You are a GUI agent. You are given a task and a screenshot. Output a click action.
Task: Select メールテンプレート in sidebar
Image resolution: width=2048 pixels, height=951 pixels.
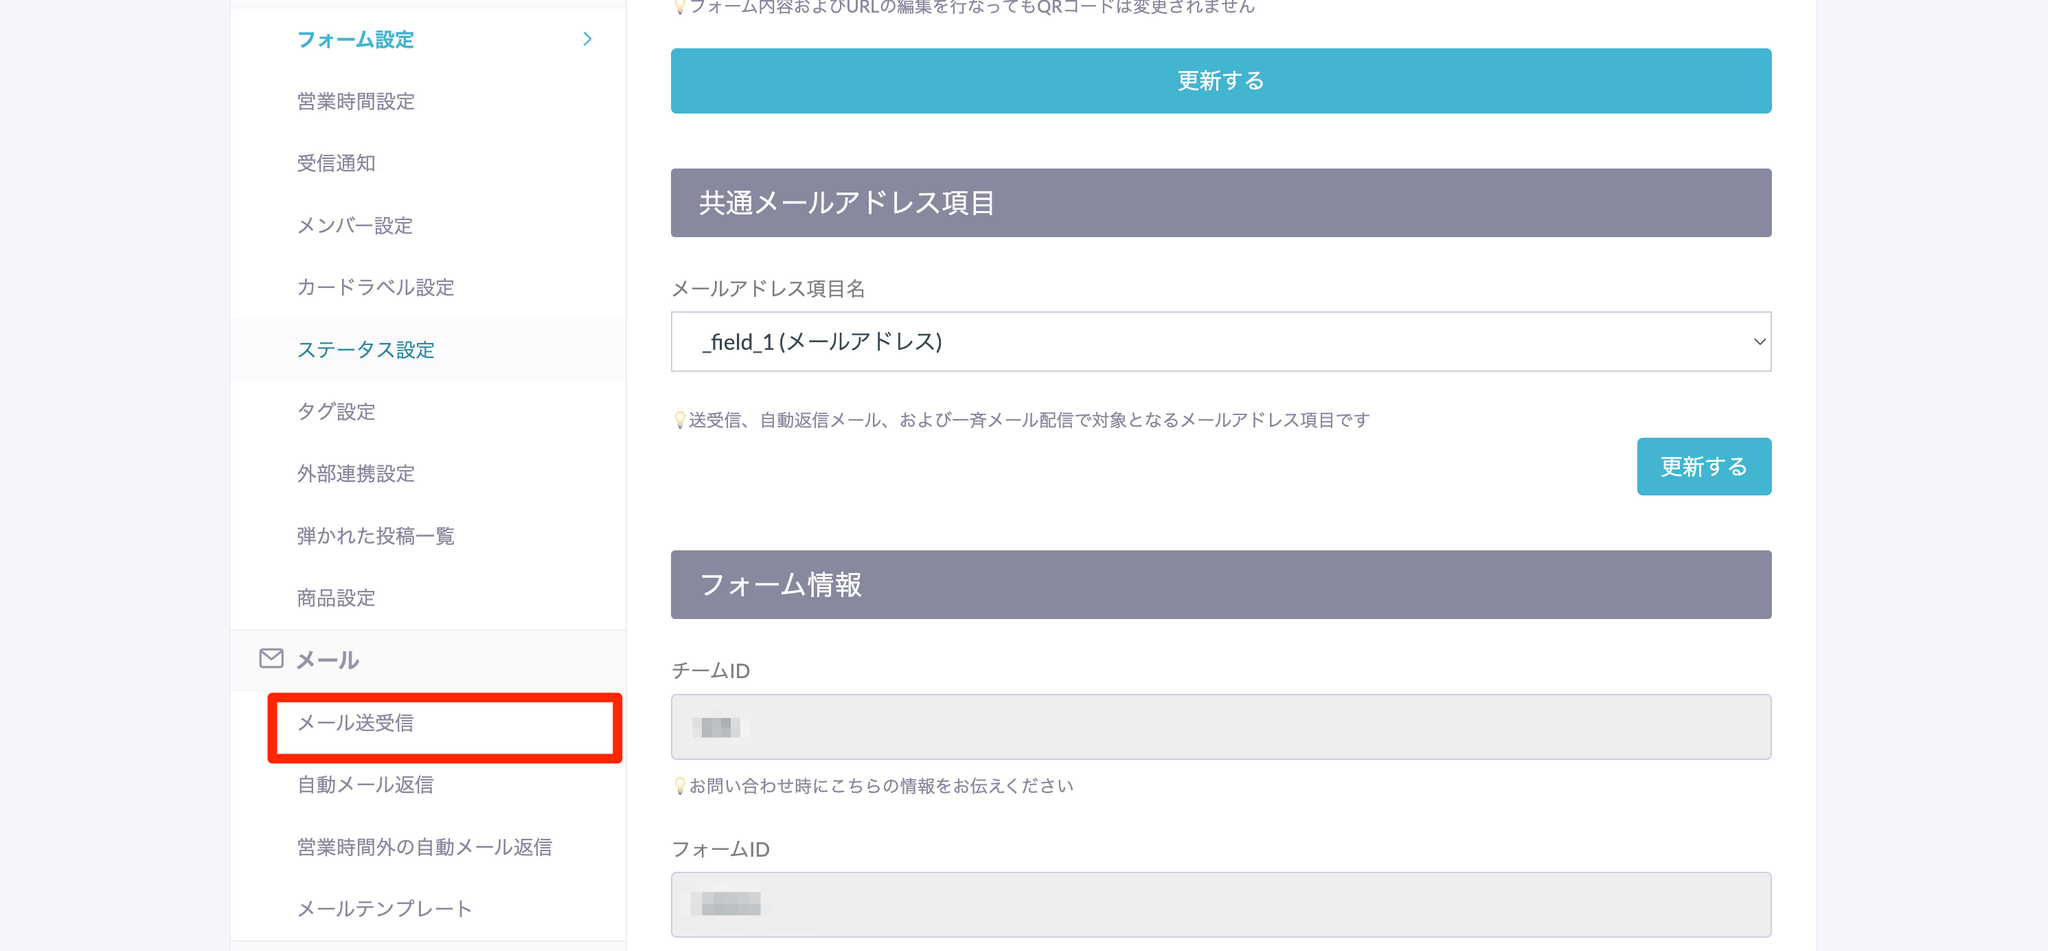(x=384, y=909)
